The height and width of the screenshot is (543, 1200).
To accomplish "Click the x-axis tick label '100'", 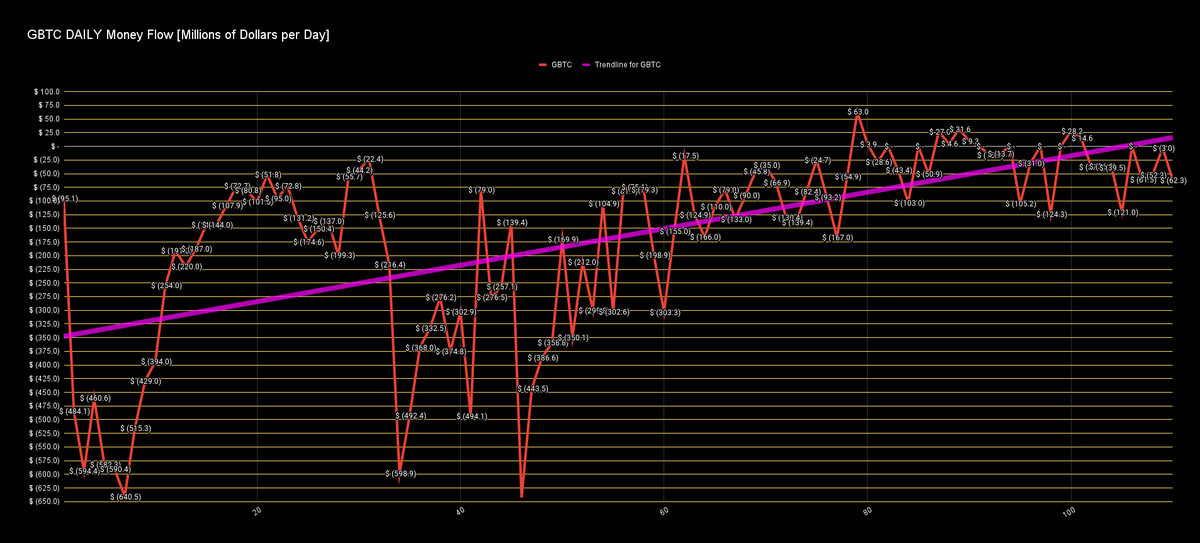I will point(1071,513).
